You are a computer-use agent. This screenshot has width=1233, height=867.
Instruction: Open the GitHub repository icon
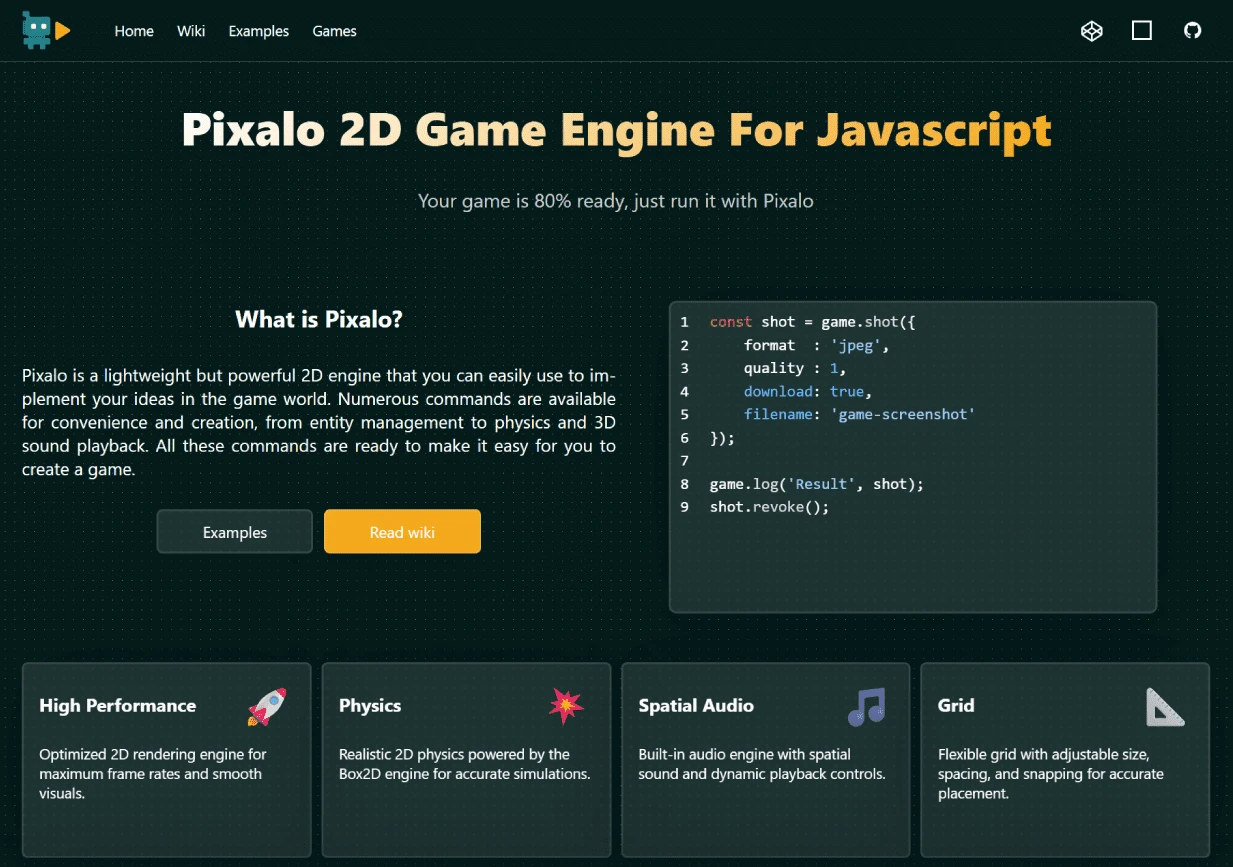(x=1192, y=31)
